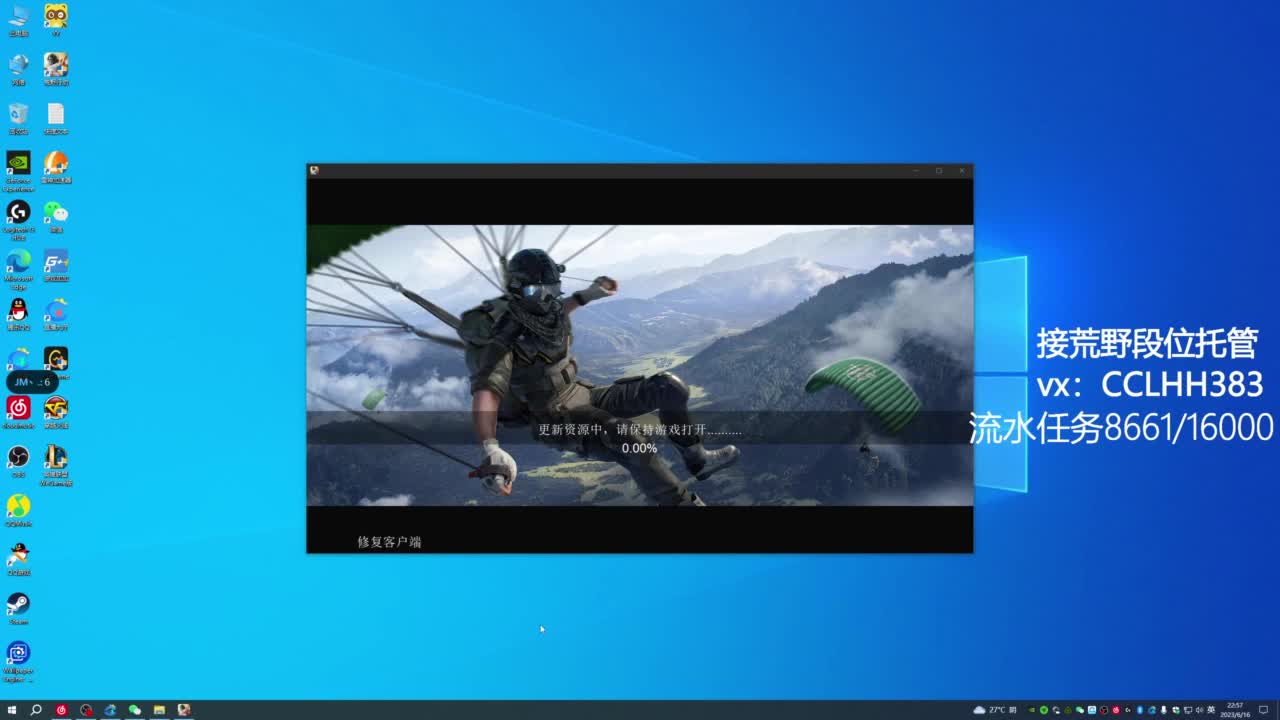Maximize the game launcher window
The height and width of the screenshot is (720, 1280).
coord(939,170)
